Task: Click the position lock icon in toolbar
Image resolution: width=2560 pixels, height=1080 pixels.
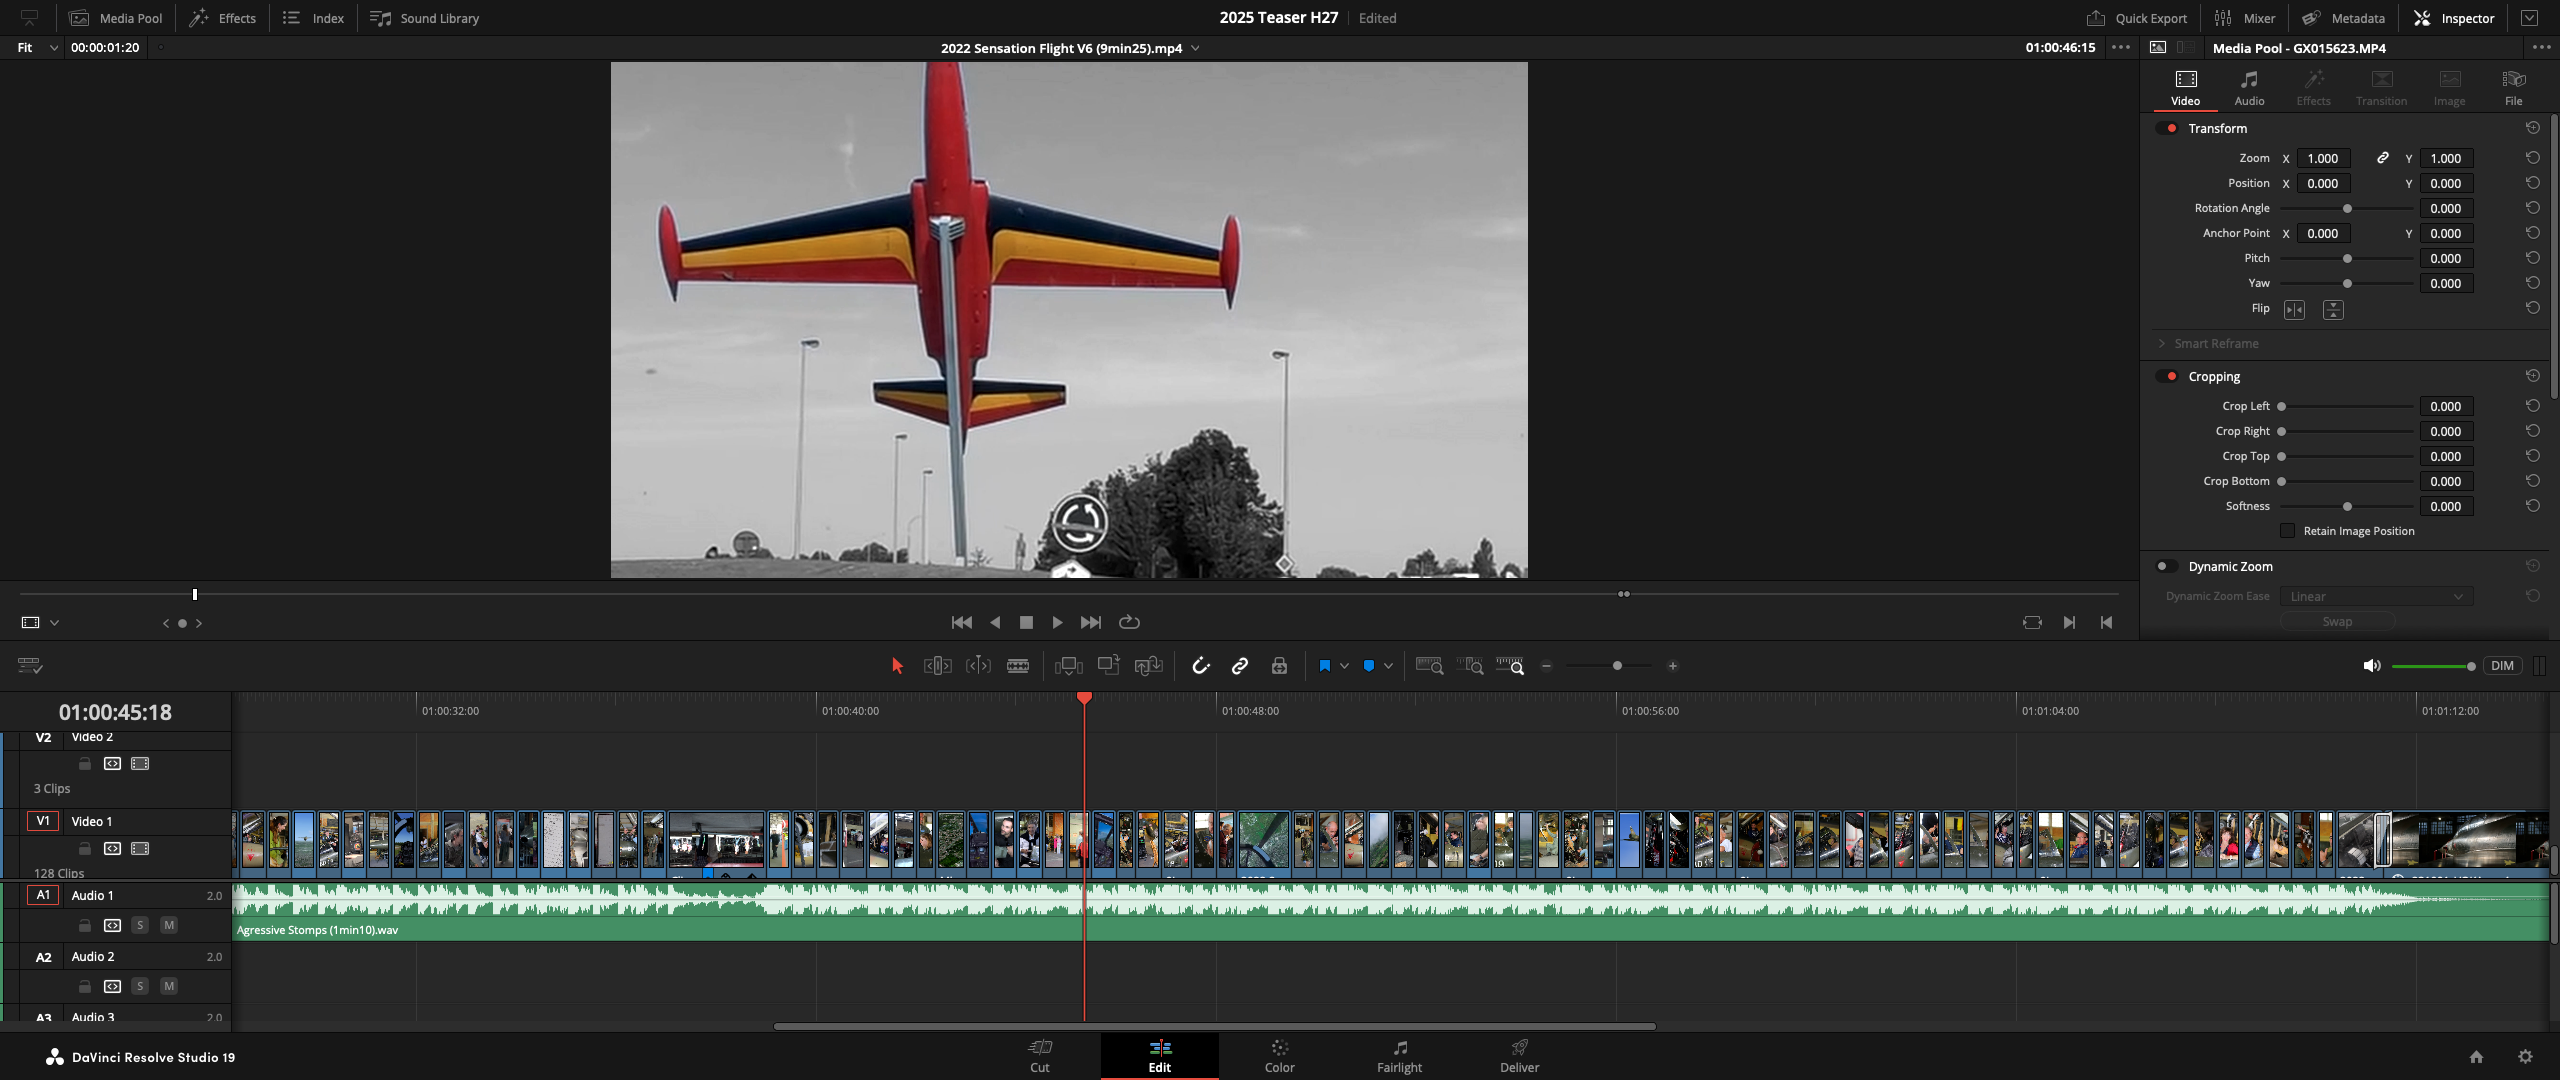Action: pyautogui.click(x=1279, y=666)
